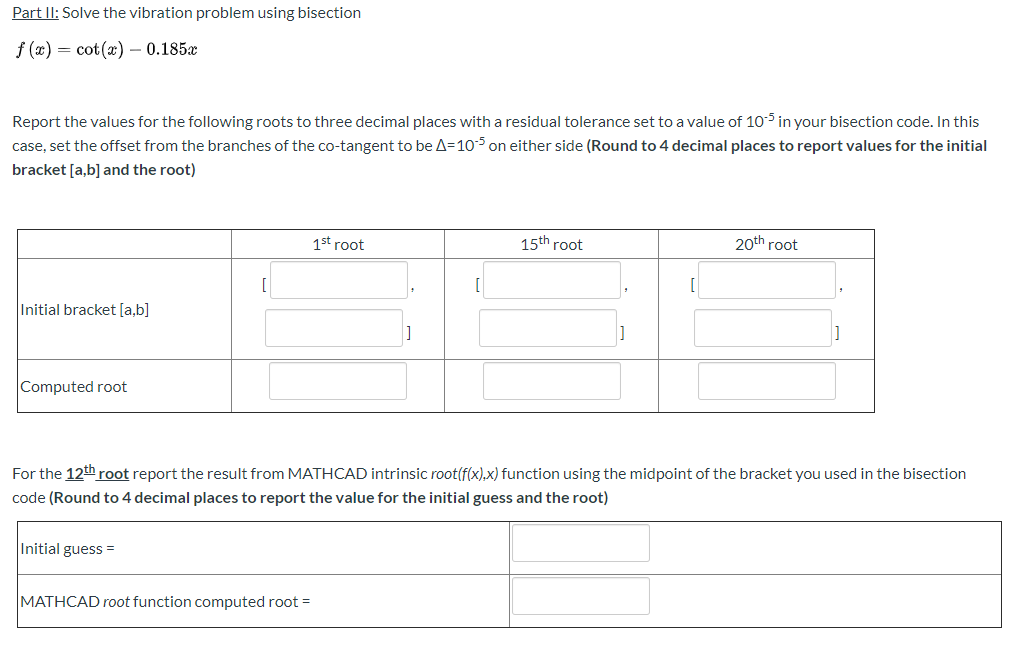
Task: Click the upper bound field for 15th root bracket
Action: click(x=547, y=327)
